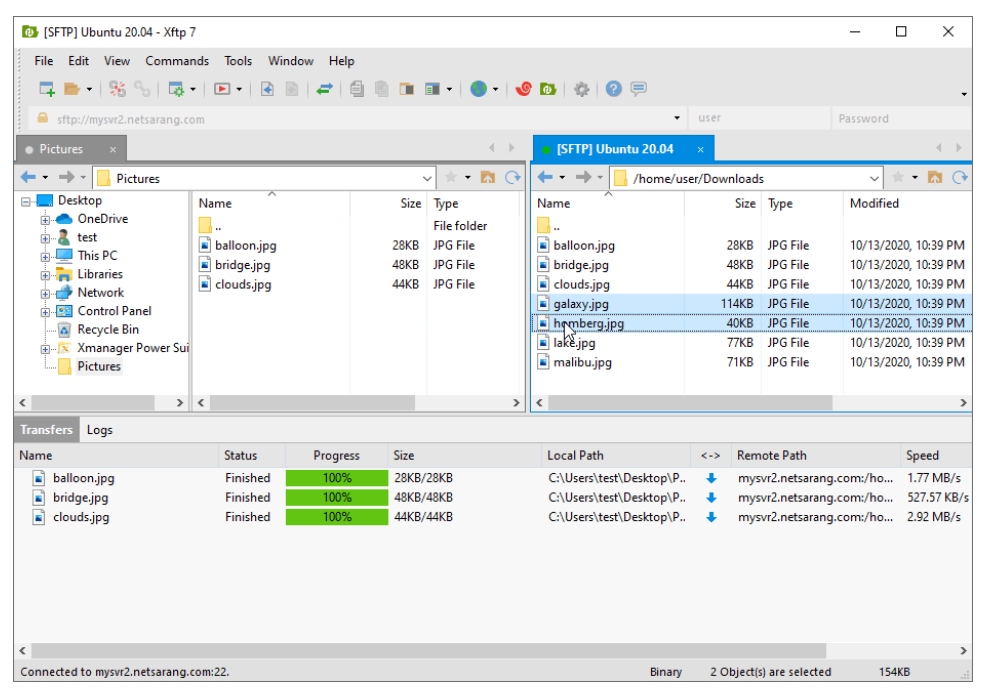Refresh the remote Downloads pane
This screenshot has height=697, width=981.
(x=960, y=178)
